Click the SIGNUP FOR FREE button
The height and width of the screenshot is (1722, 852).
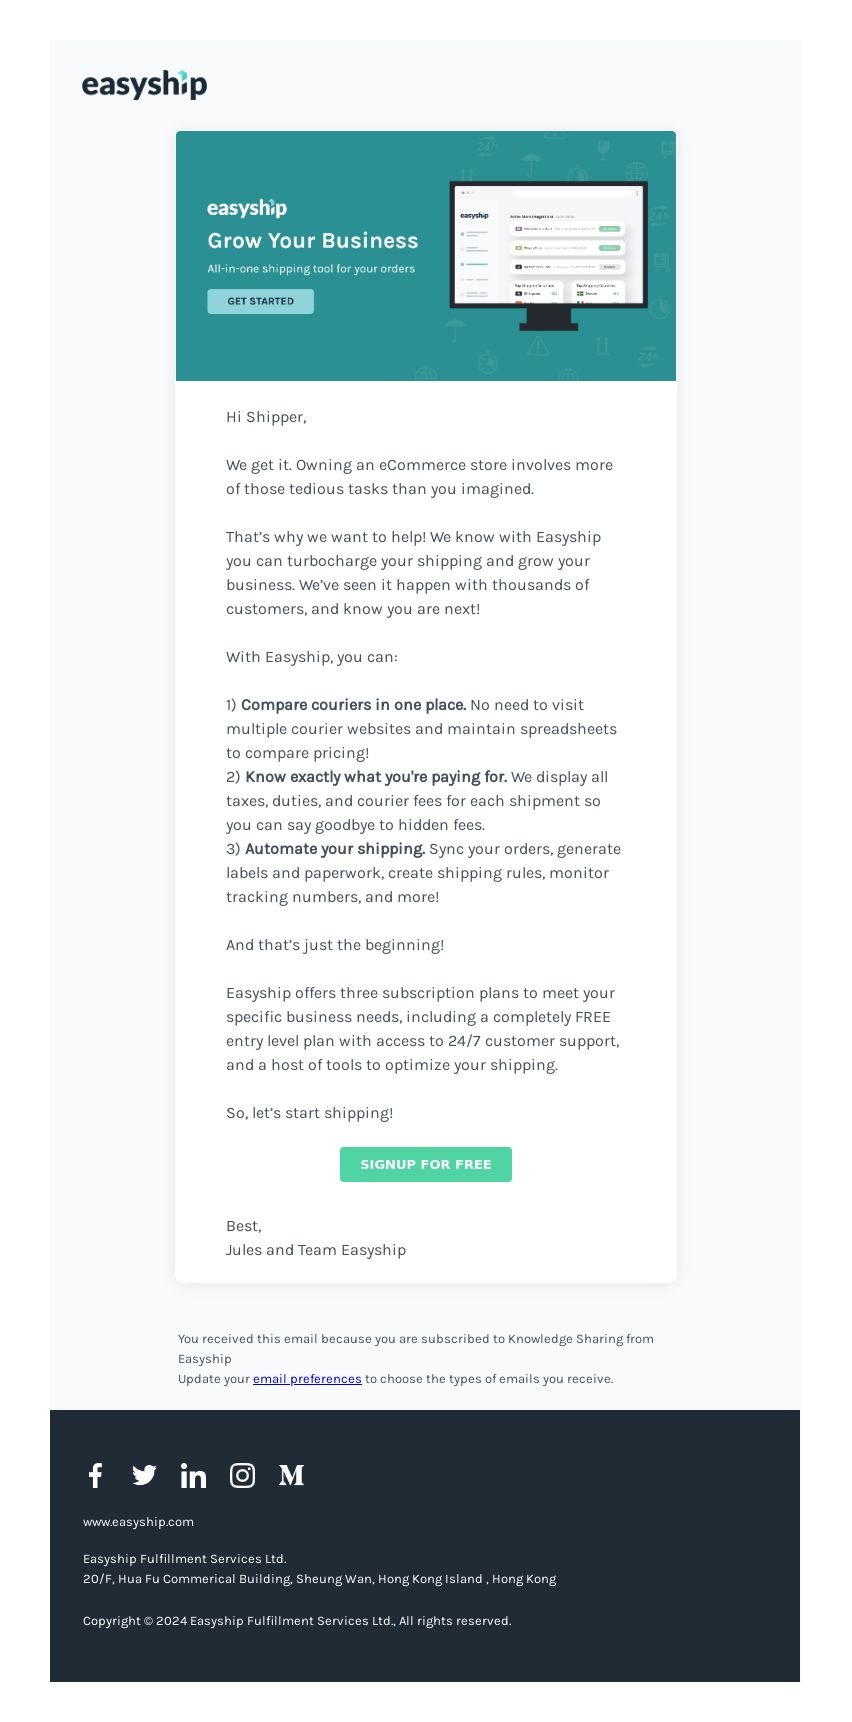click(x=426, y=1164)
